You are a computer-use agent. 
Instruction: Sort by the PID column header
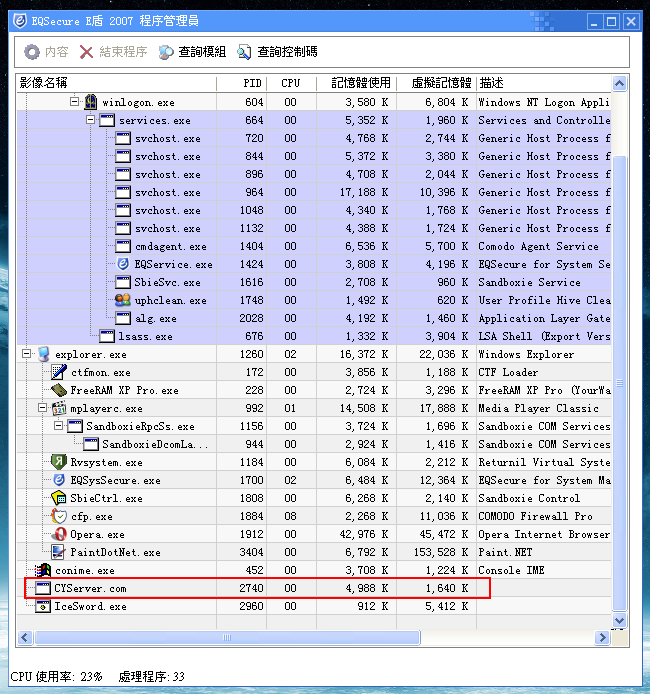tap(242, 83)
